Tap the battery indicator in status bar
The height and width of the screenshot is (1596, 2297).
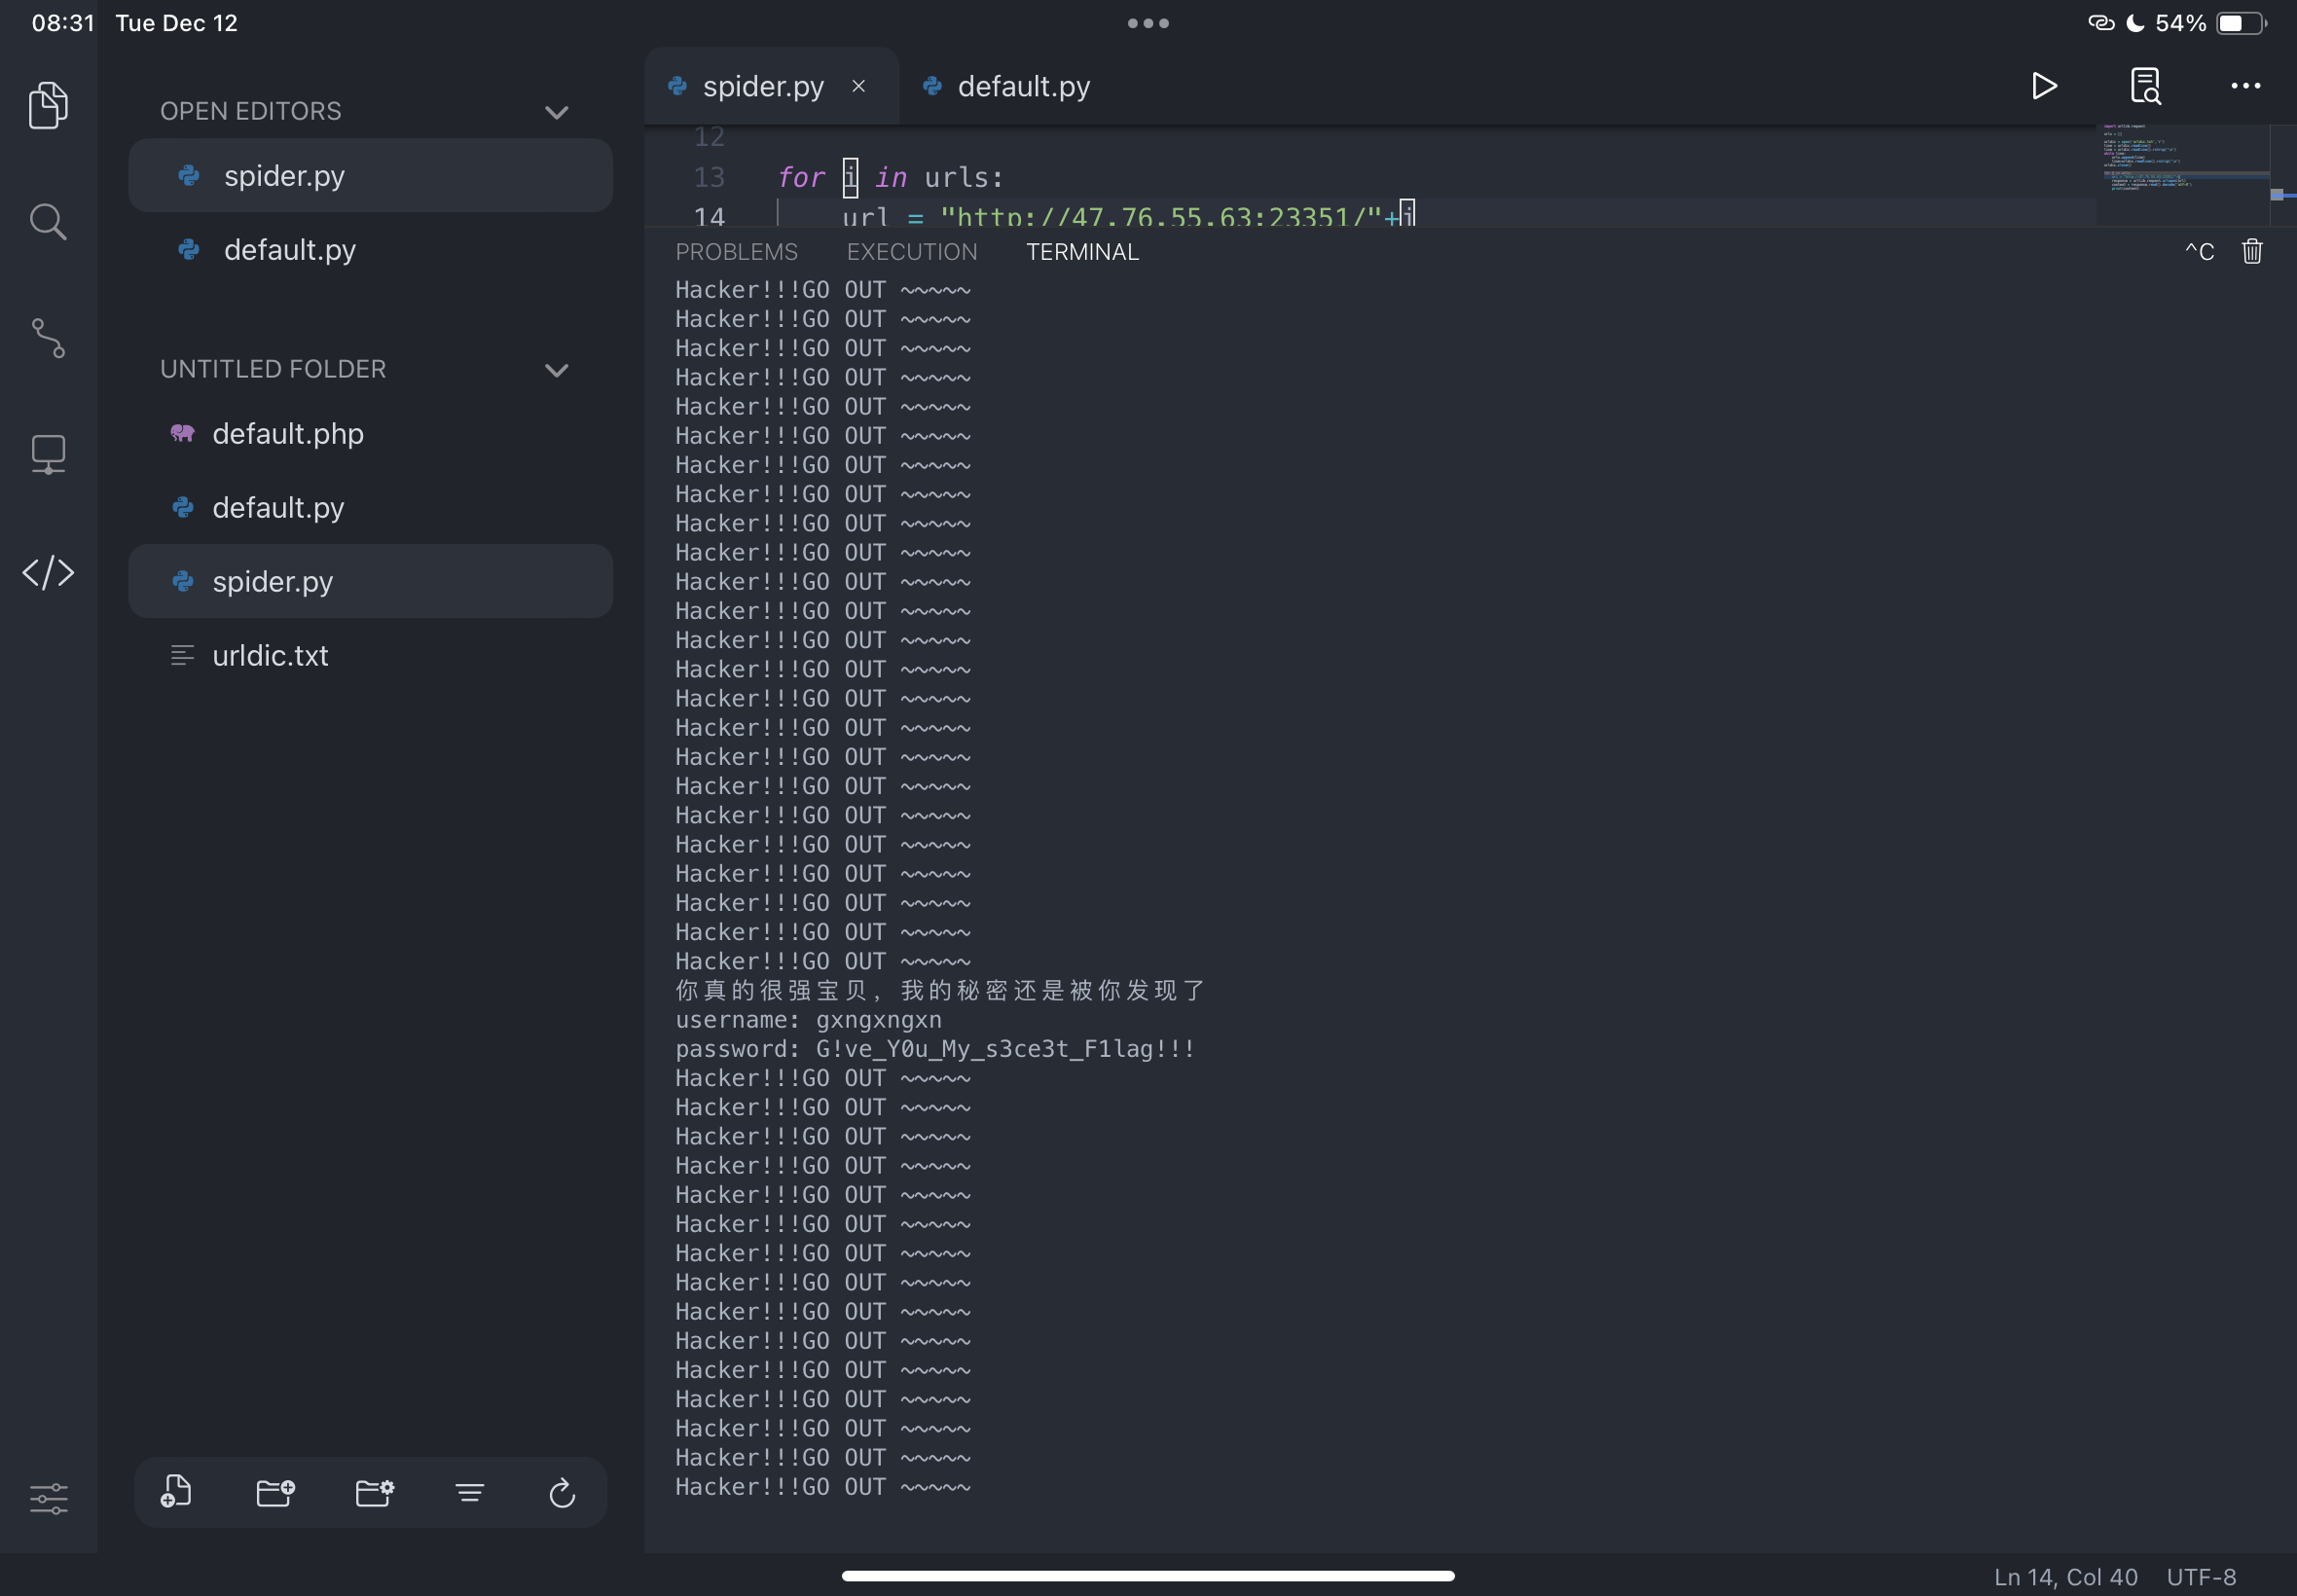tap(2241, 23)
